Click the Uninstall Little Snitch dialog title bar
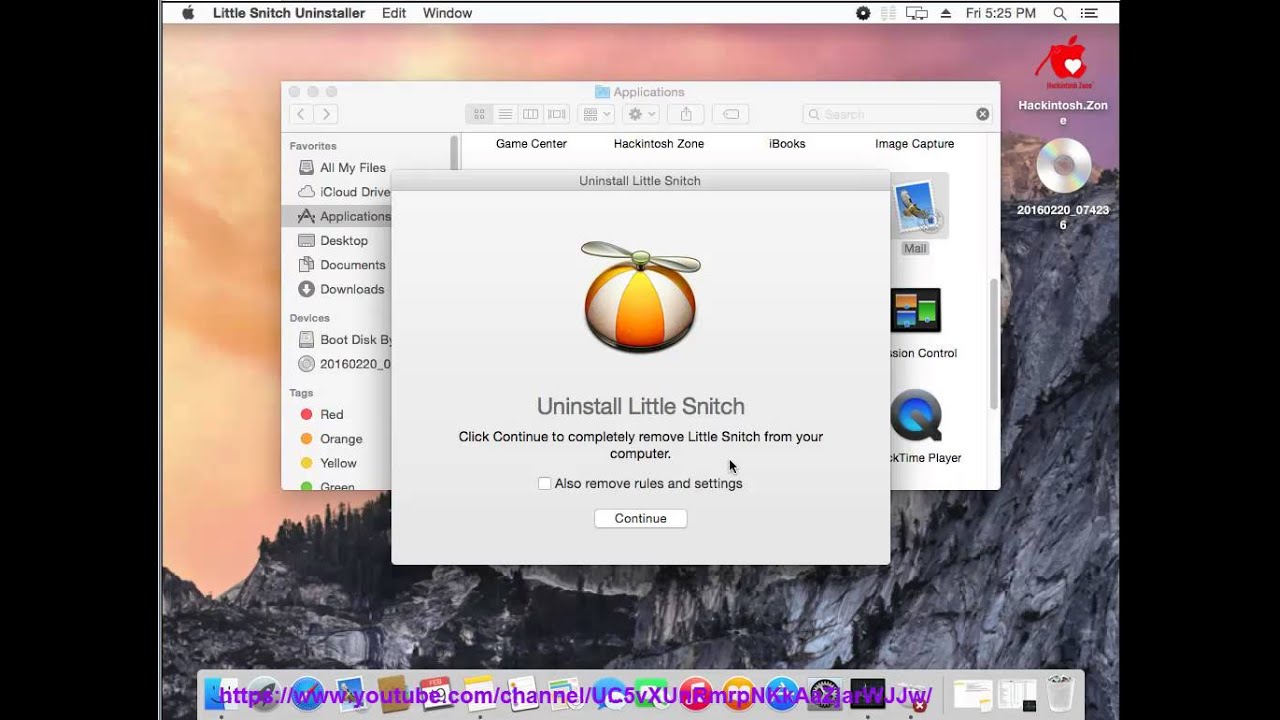 coord(640,181)
